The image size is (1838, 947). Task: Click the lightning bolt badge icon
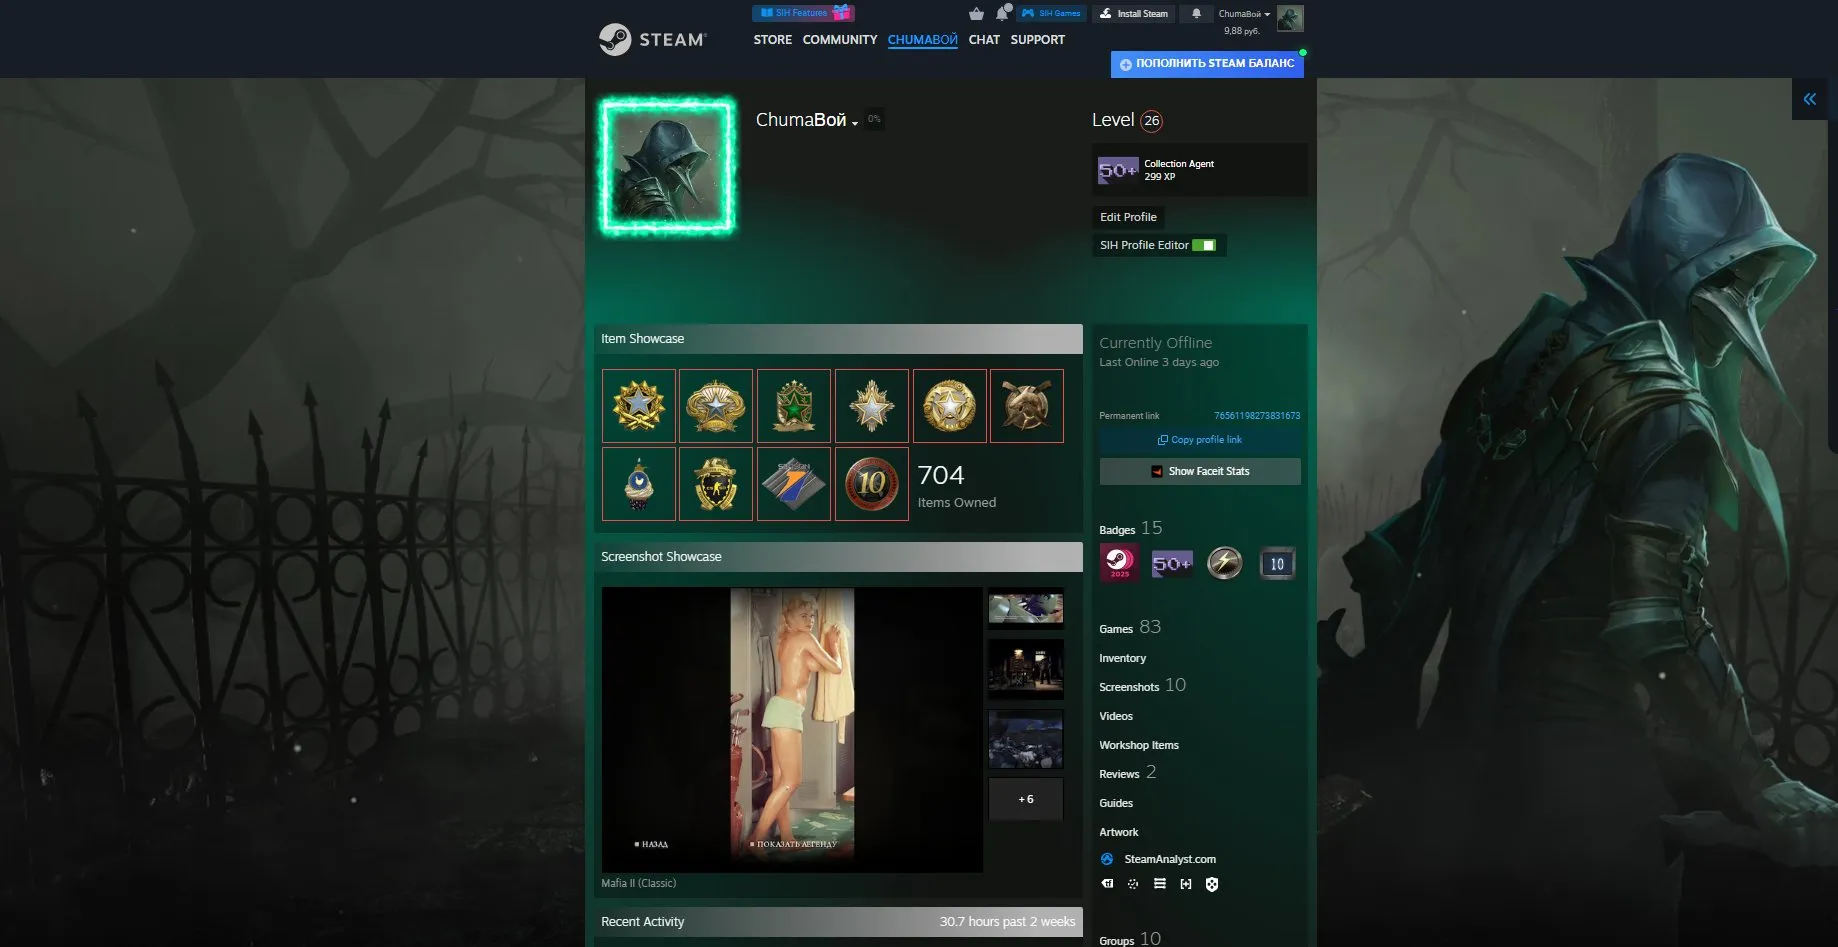pos(1224,563)
